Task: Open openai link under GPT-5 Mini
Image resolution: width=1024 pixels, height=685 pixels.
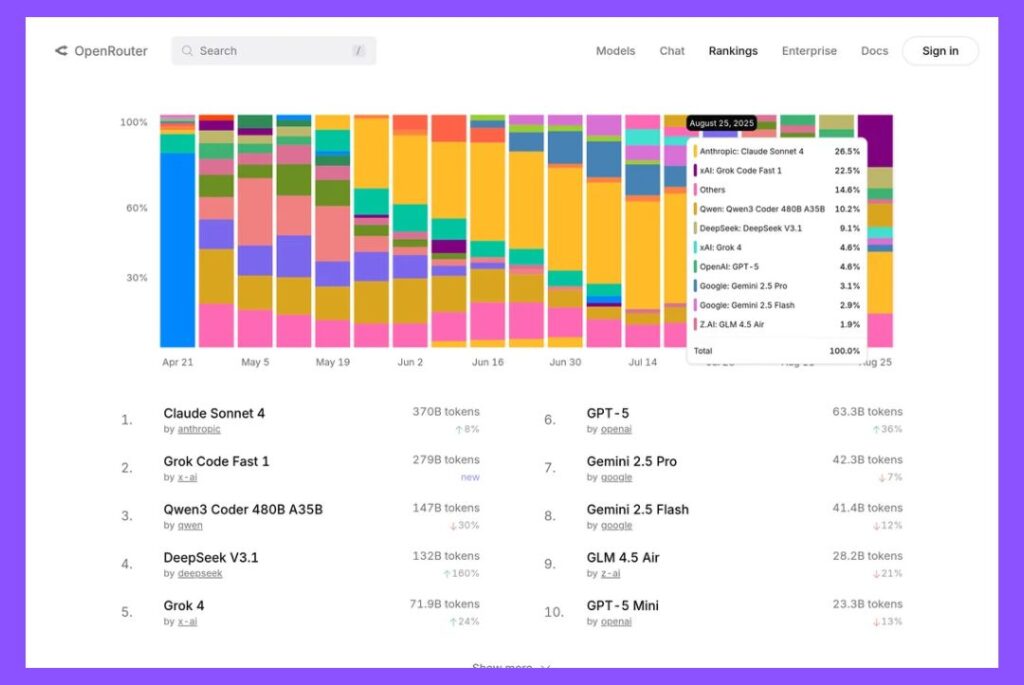Action: pos(616,622)
